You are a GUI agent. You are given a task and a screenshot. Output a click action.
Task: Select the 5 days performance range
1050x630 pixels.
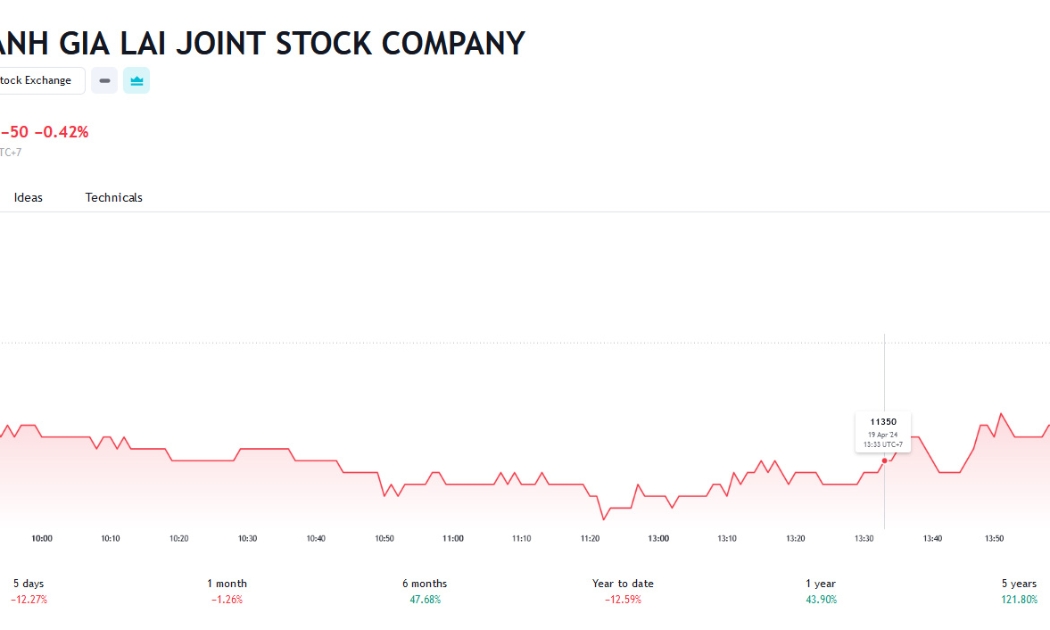click(29, 591)
